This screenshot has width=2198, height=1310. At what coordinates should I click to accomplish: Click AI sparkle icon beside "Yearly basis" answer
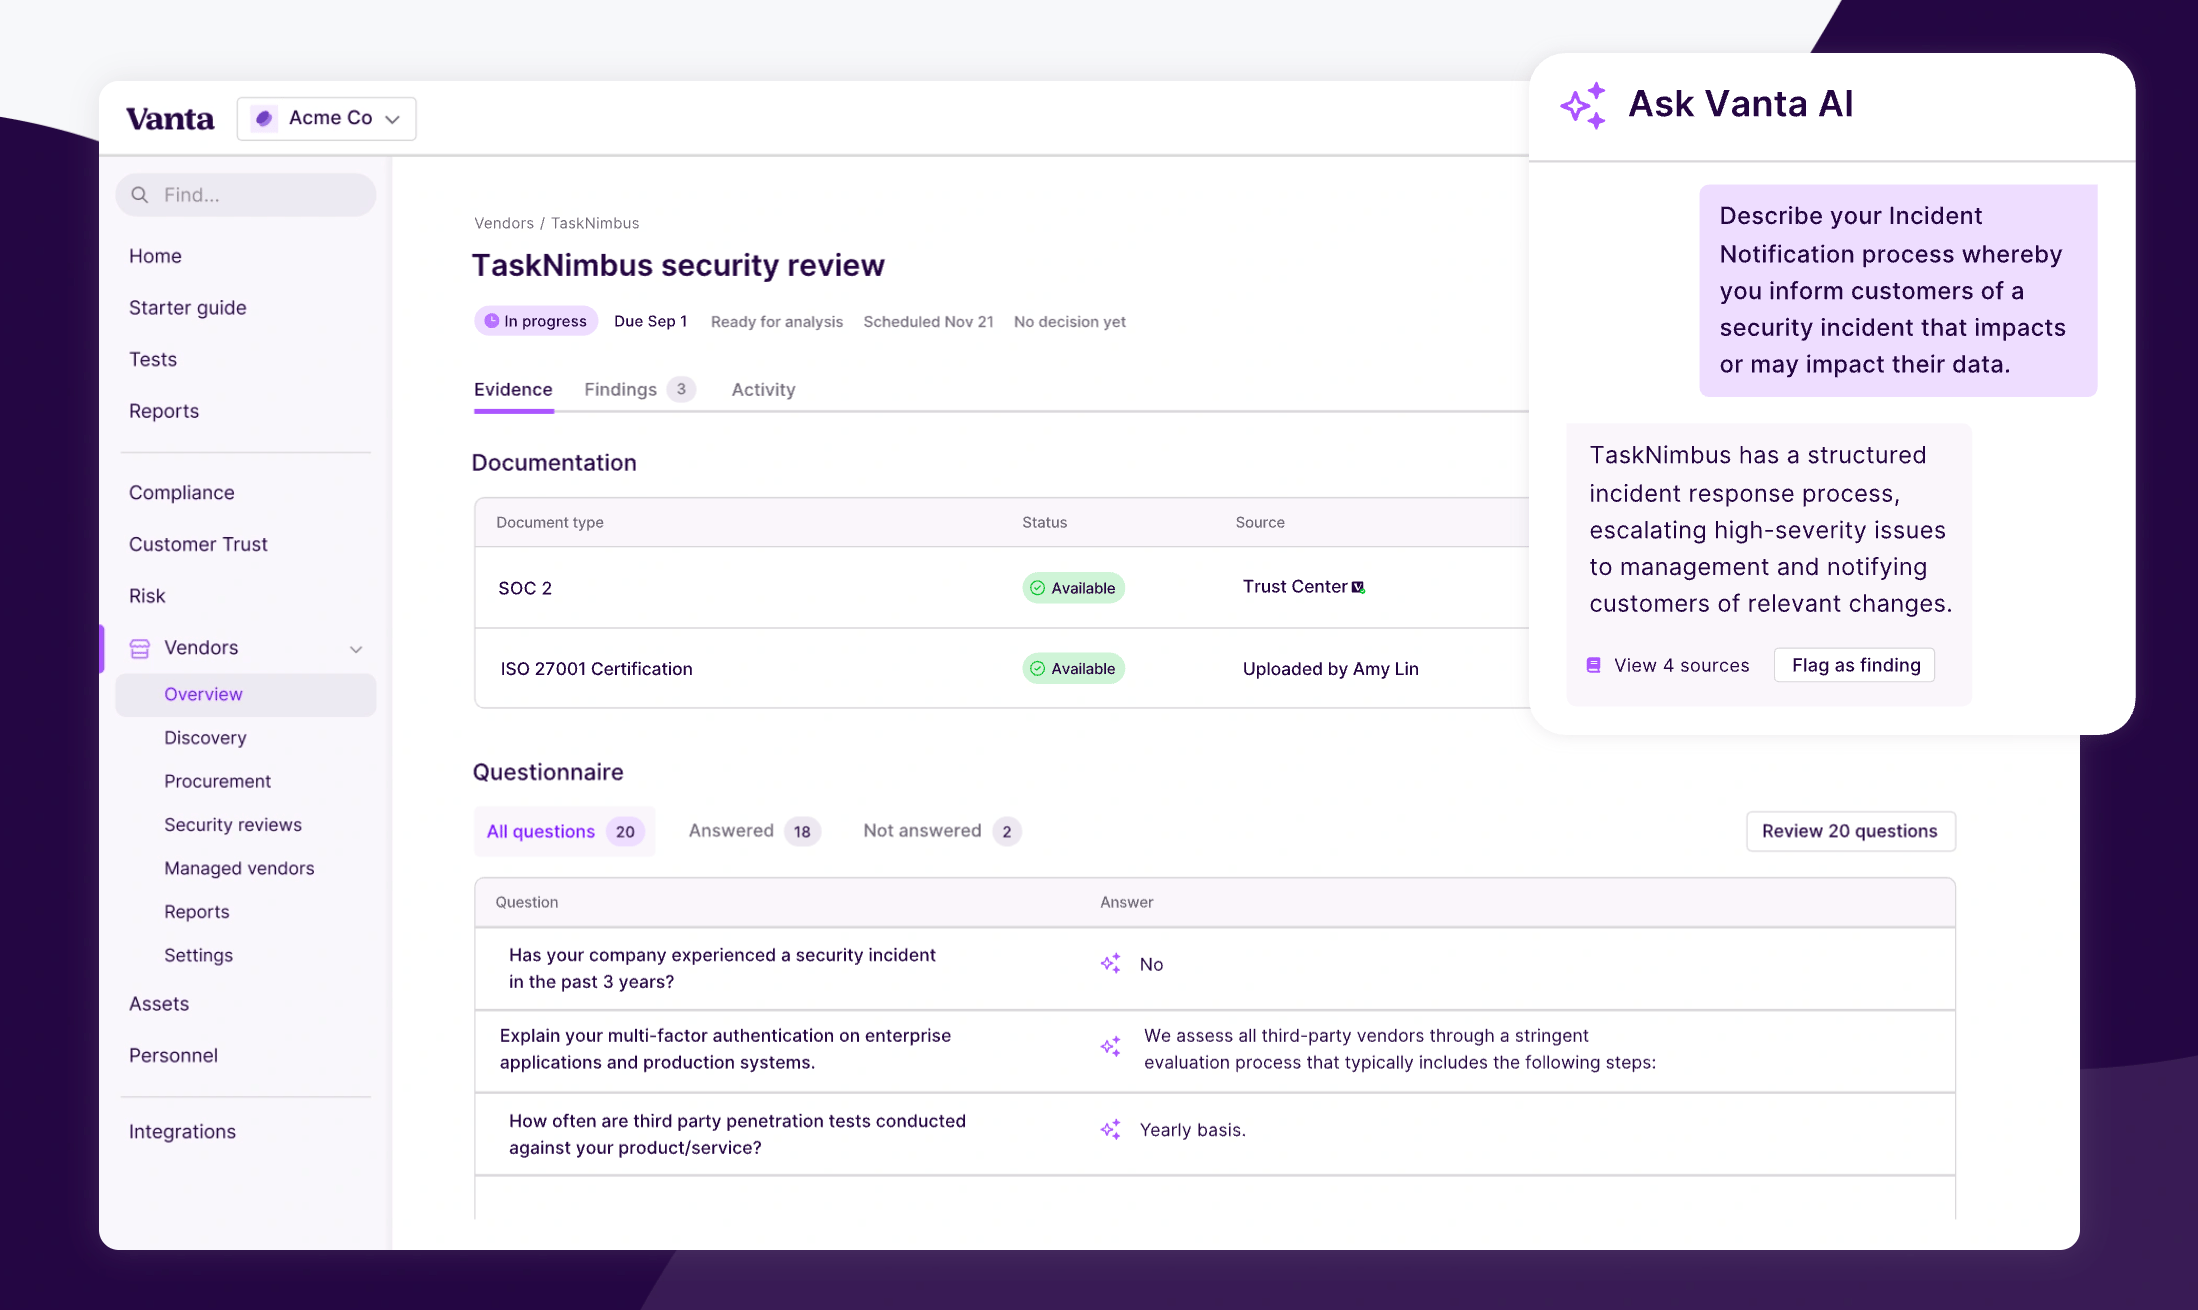point(1110,1129)
